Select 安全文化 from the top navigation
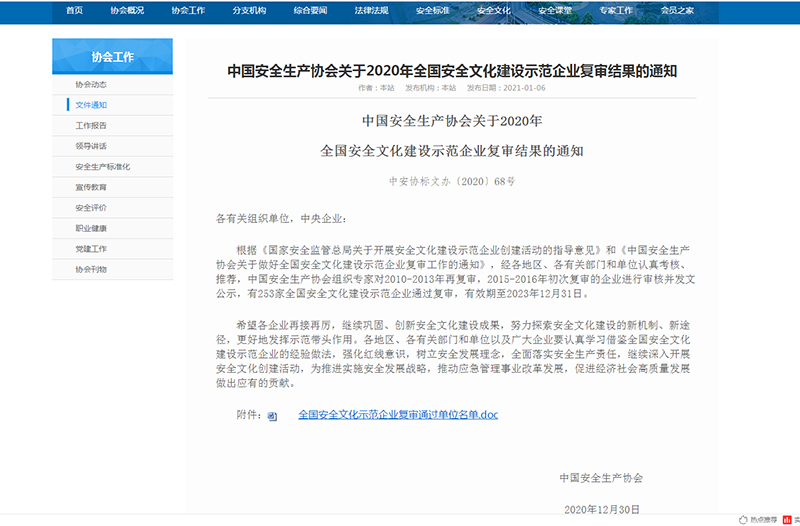The height and width of the screenshot is (526, 800). 493,9
